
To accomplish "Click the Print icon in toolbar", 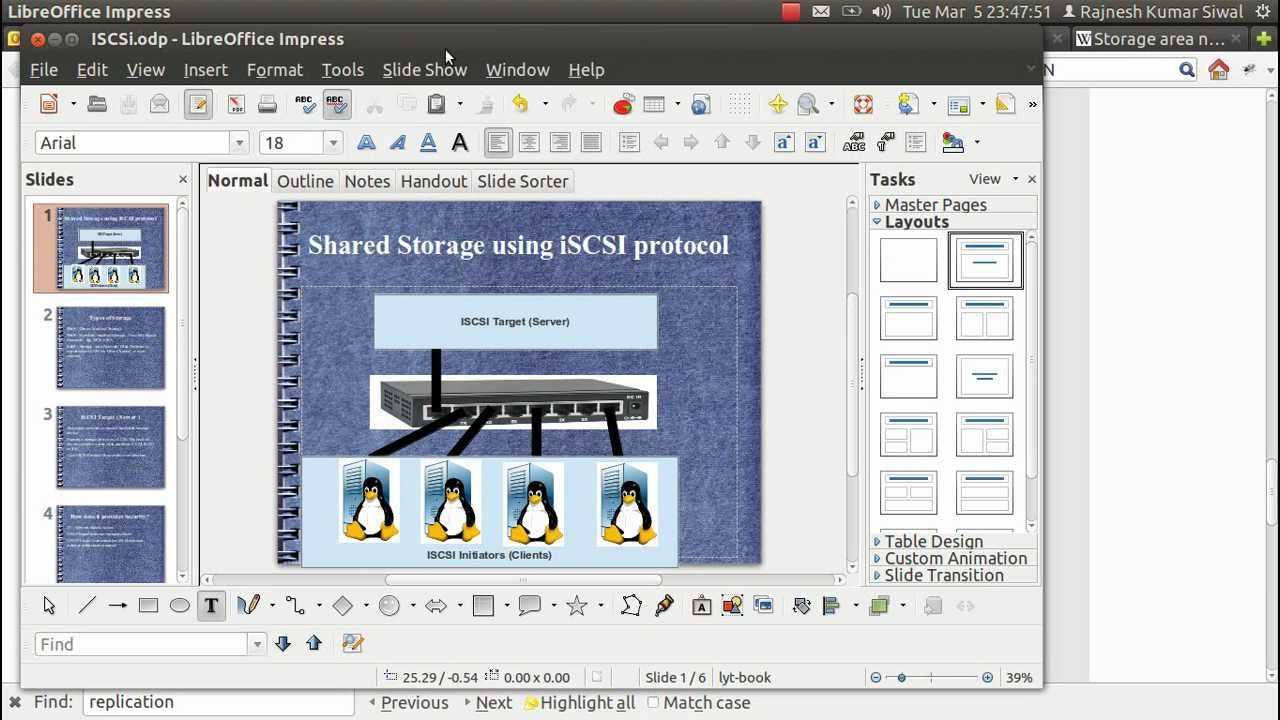I will [x=267, y=104].
